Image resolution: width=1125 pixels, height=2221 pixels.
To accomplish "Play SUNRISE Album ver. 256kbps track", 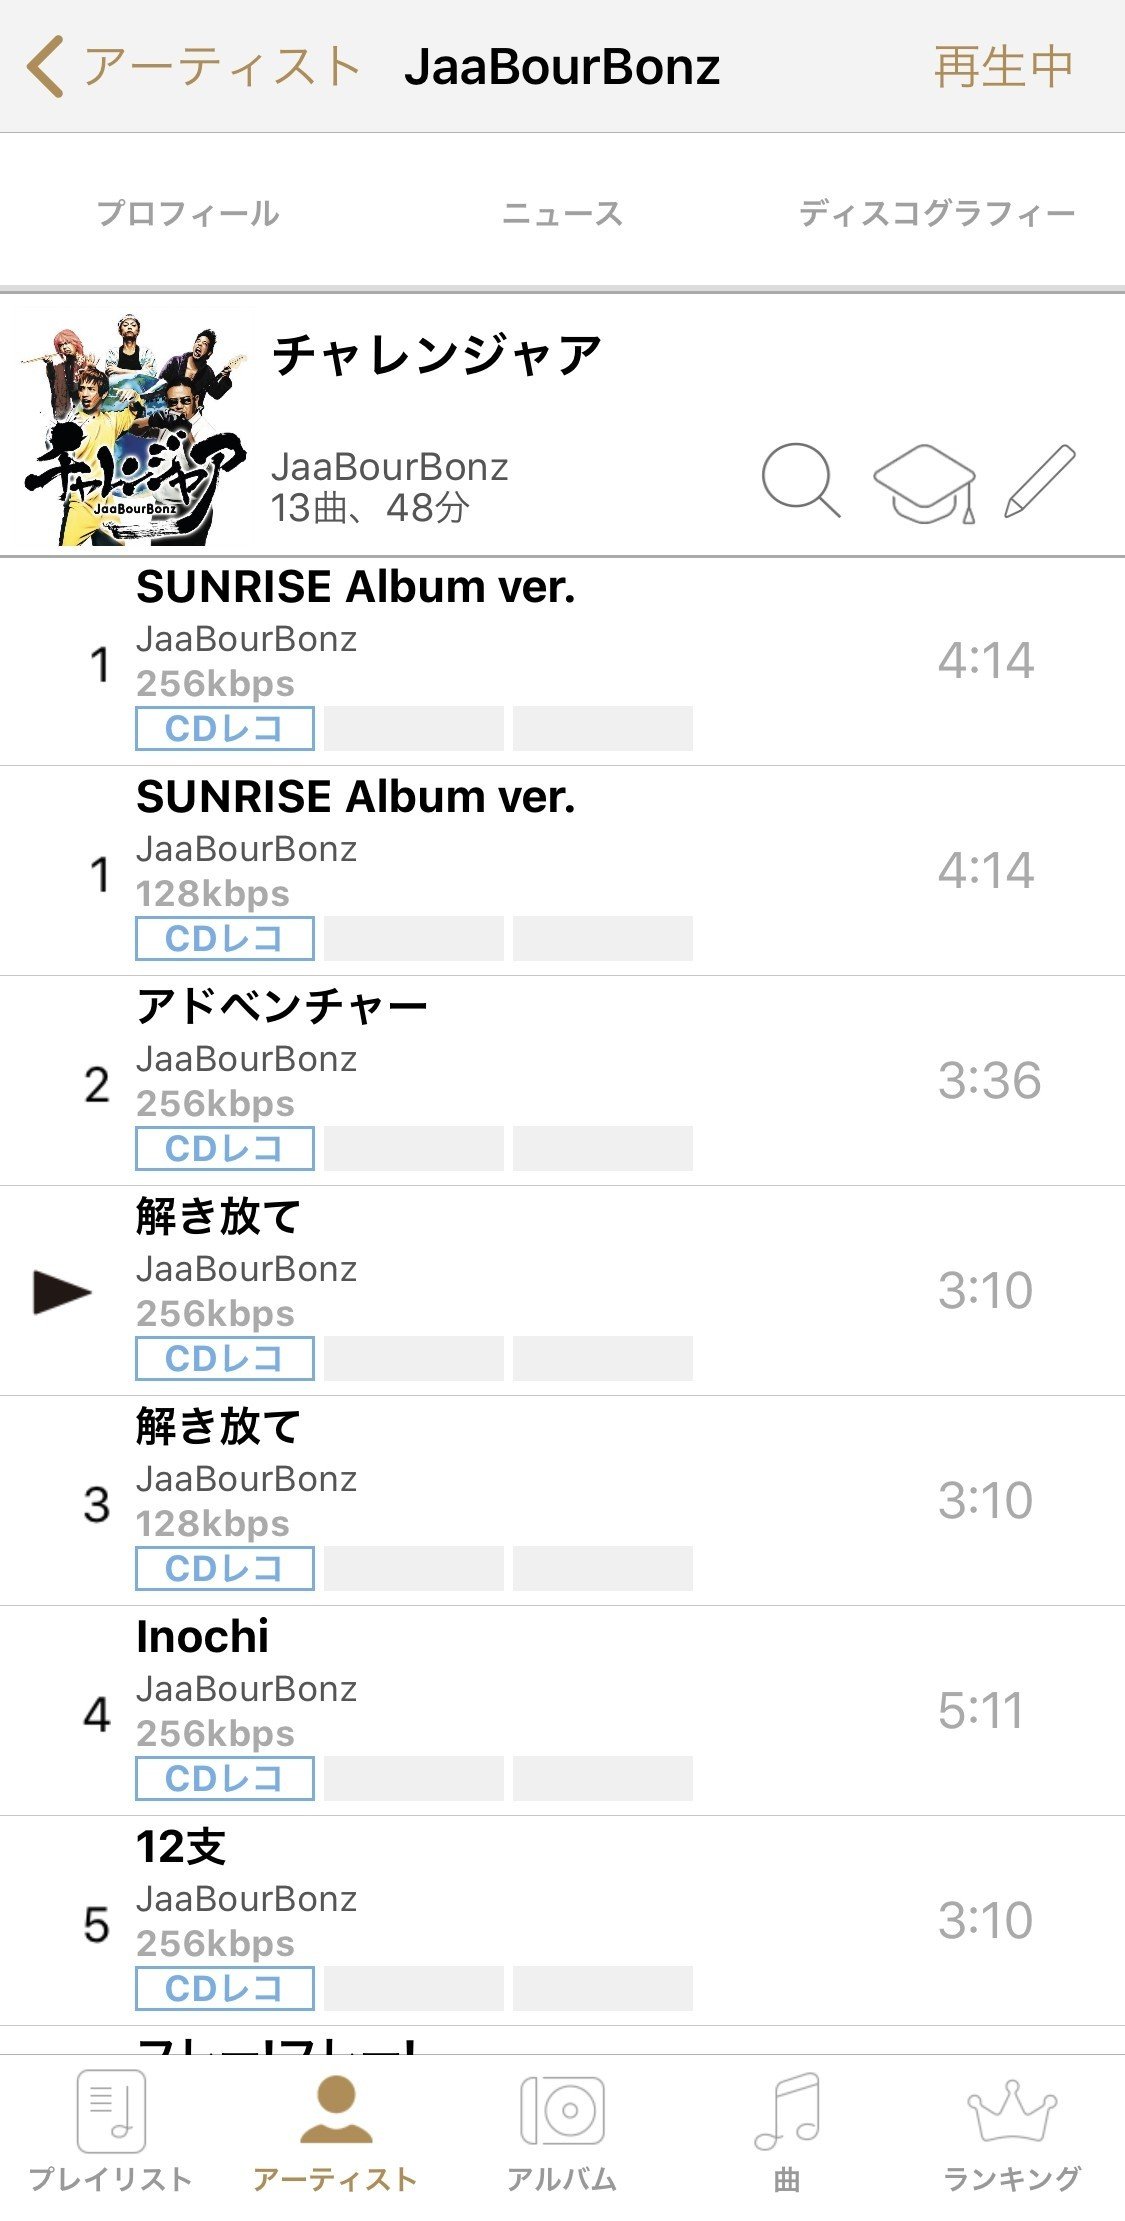I will pos(562,661).
